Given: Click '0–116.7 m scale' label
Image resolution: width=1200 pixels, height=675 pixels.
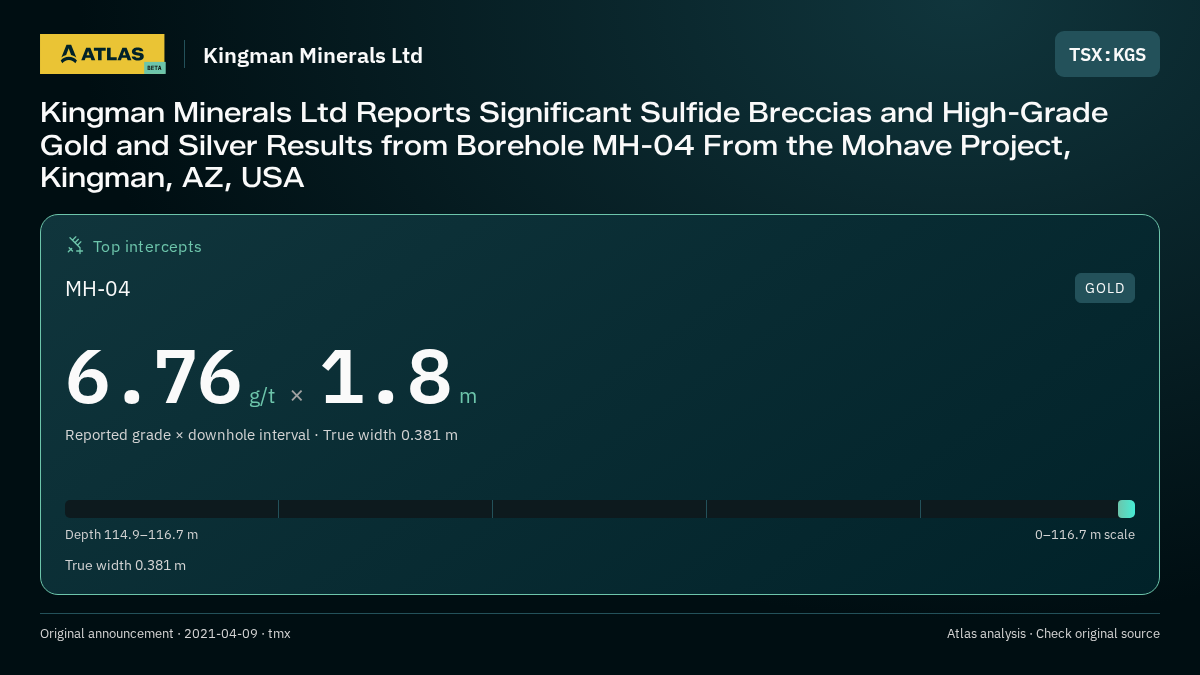Looking at the screenshot, I should pos(1085,535).
